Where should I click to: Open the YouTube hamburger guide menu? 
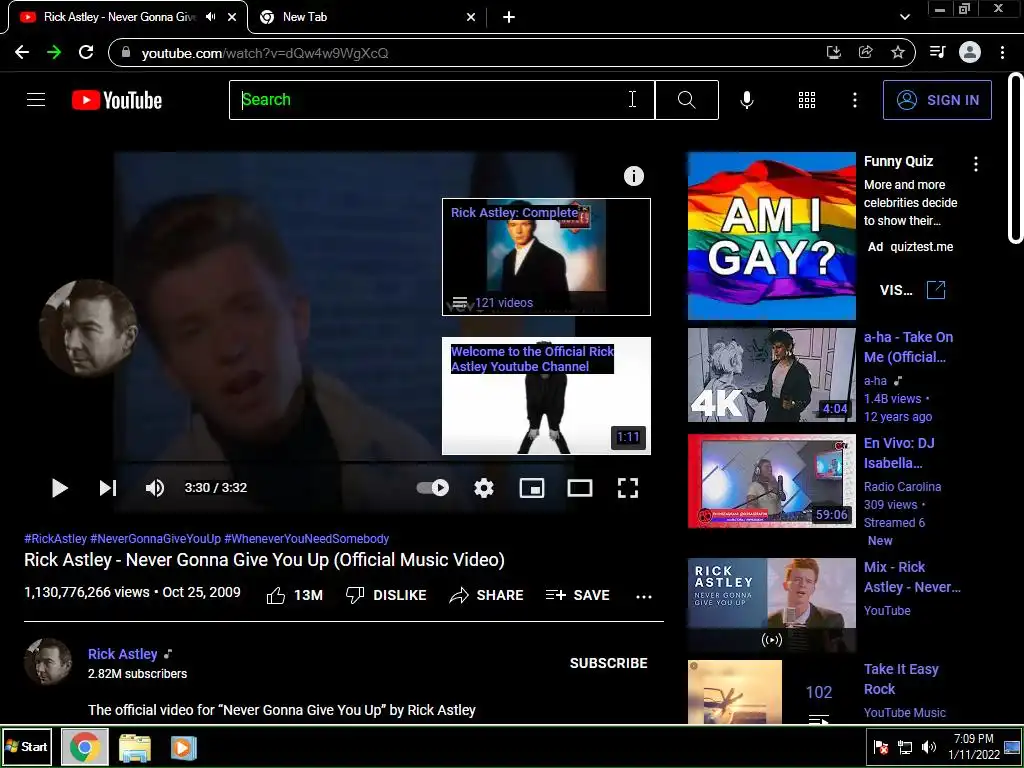36,99
